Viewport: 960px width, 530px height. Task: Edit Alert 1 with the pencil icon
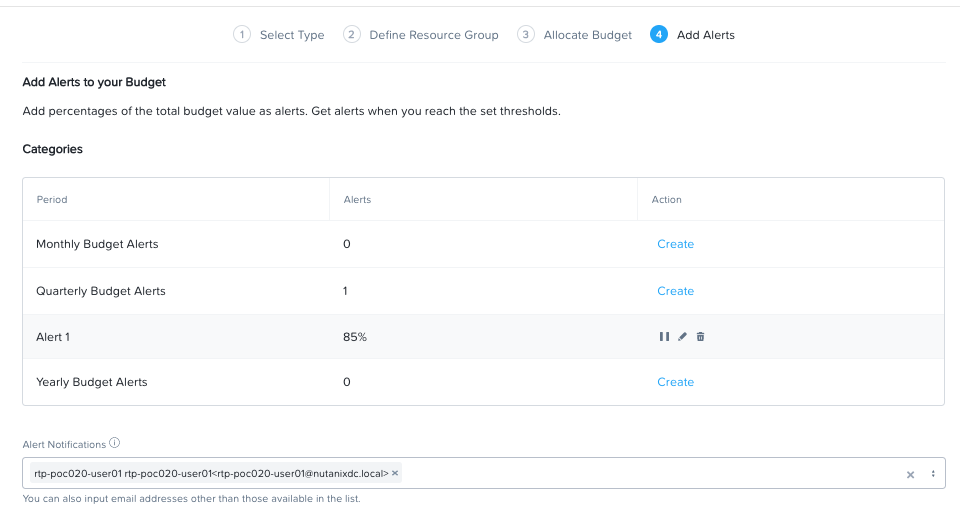click(682, 337)
